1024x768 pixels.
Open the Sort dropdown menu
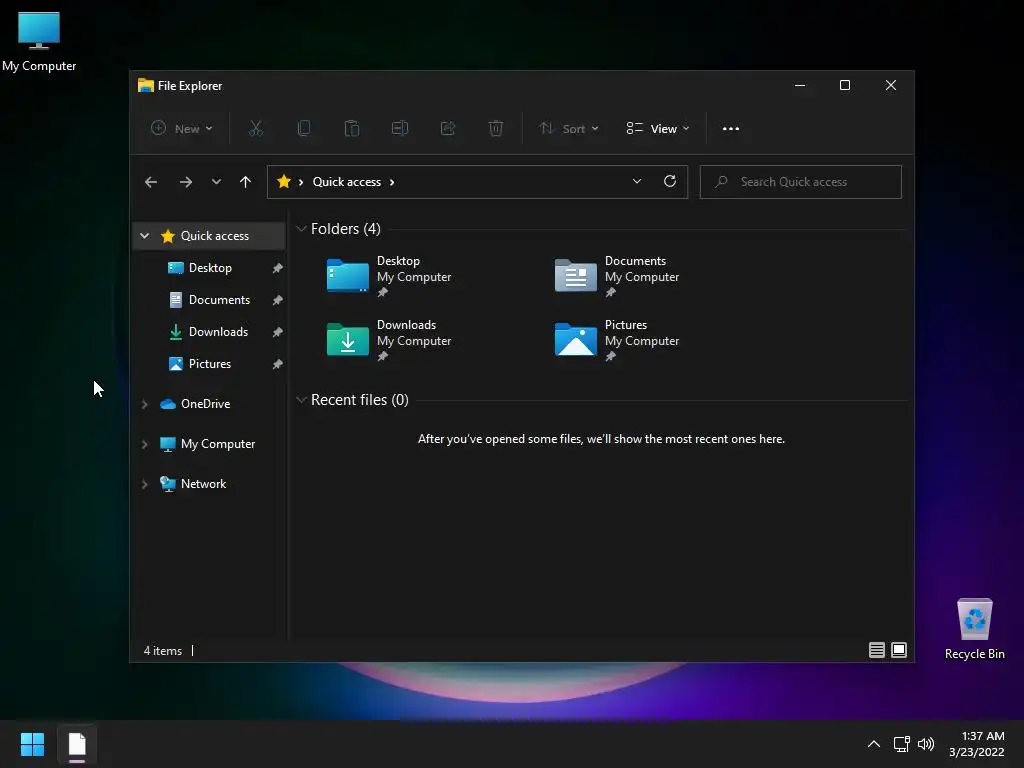[569, 129]
